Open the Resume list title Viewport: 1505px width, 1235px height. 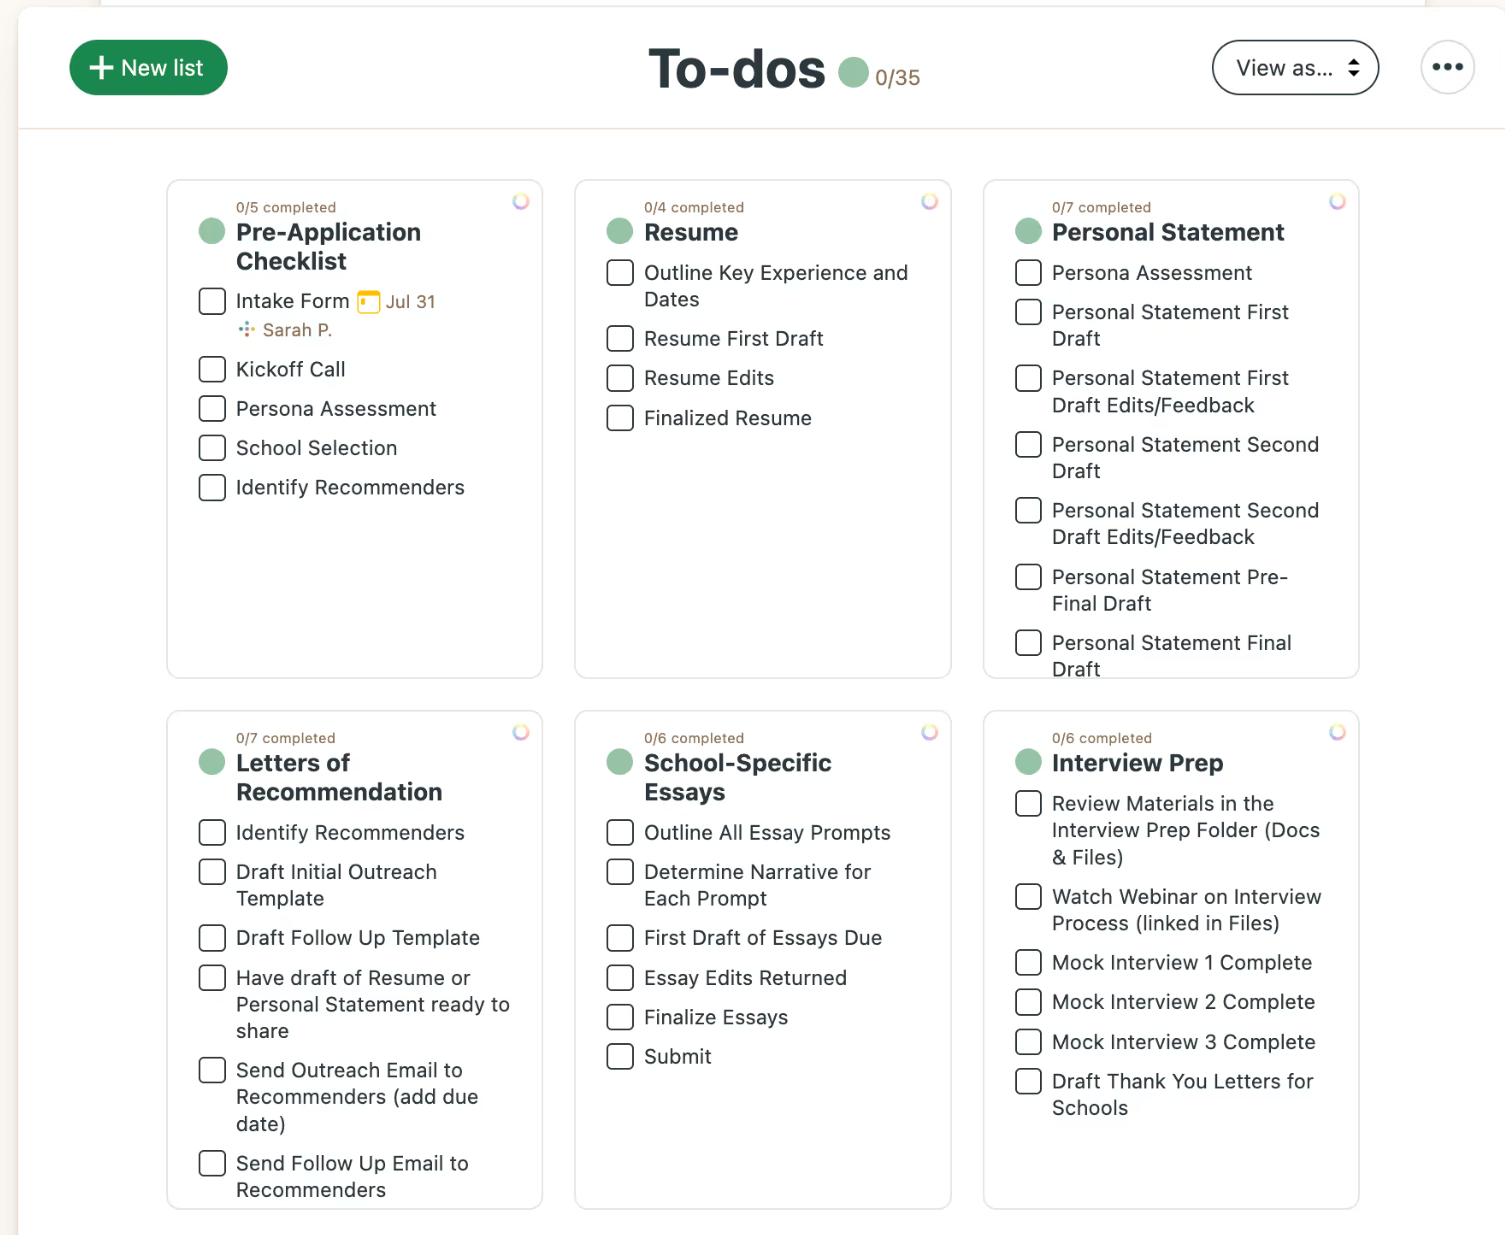click(691, 232)
